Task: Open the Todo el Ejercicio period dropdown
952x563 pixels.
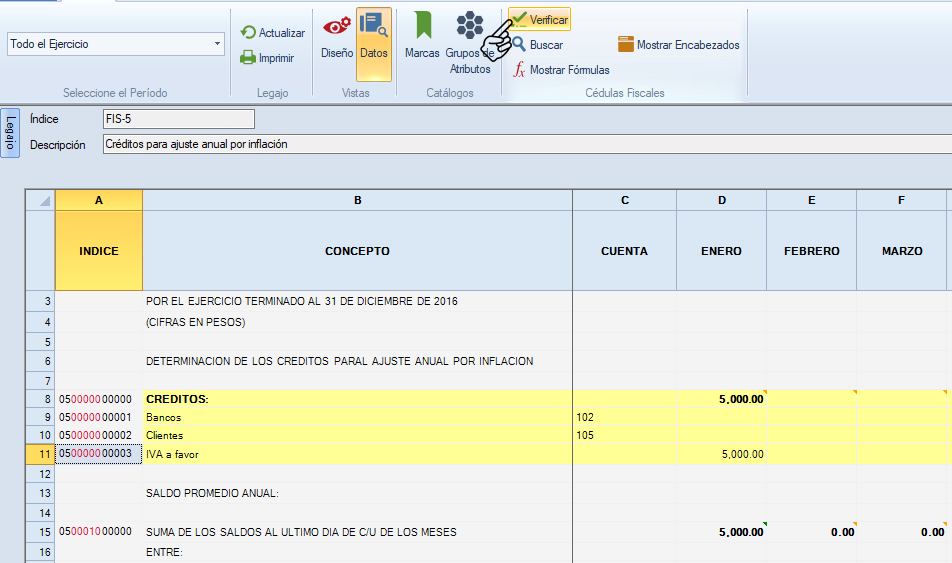Action: click(x=115, y=44)
